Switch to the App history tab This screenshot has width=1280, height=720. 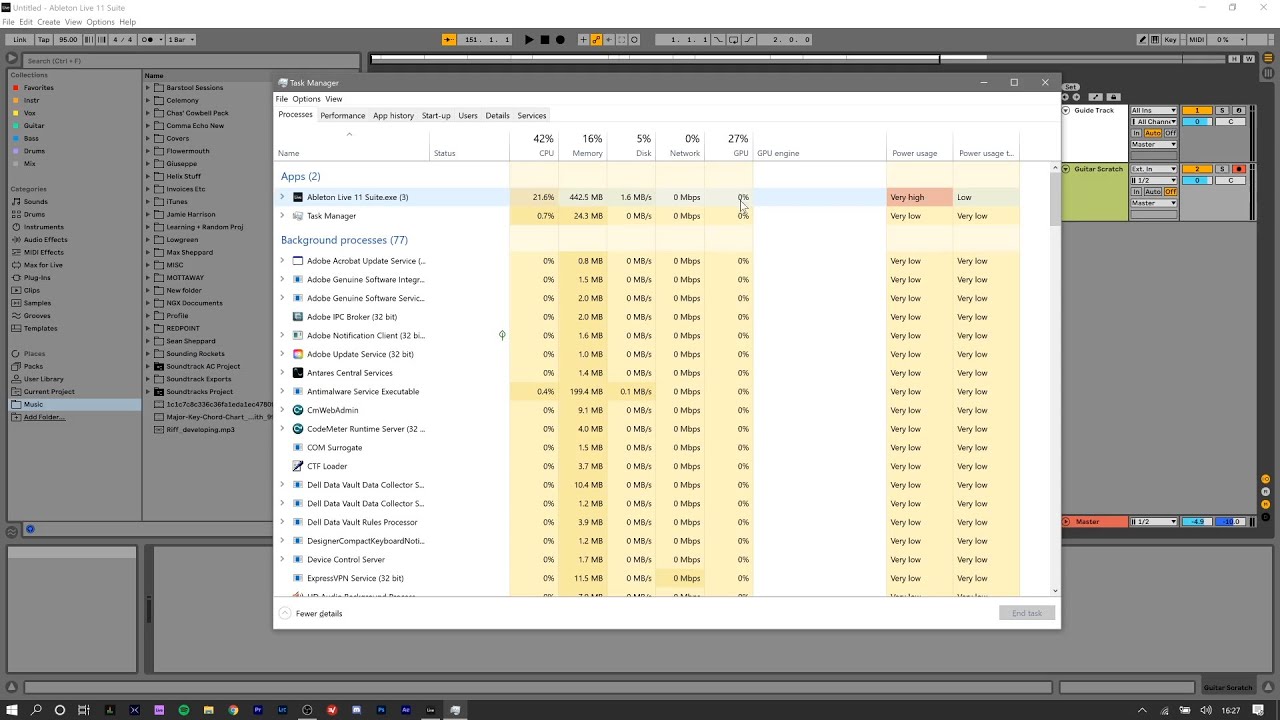point(393,116)
